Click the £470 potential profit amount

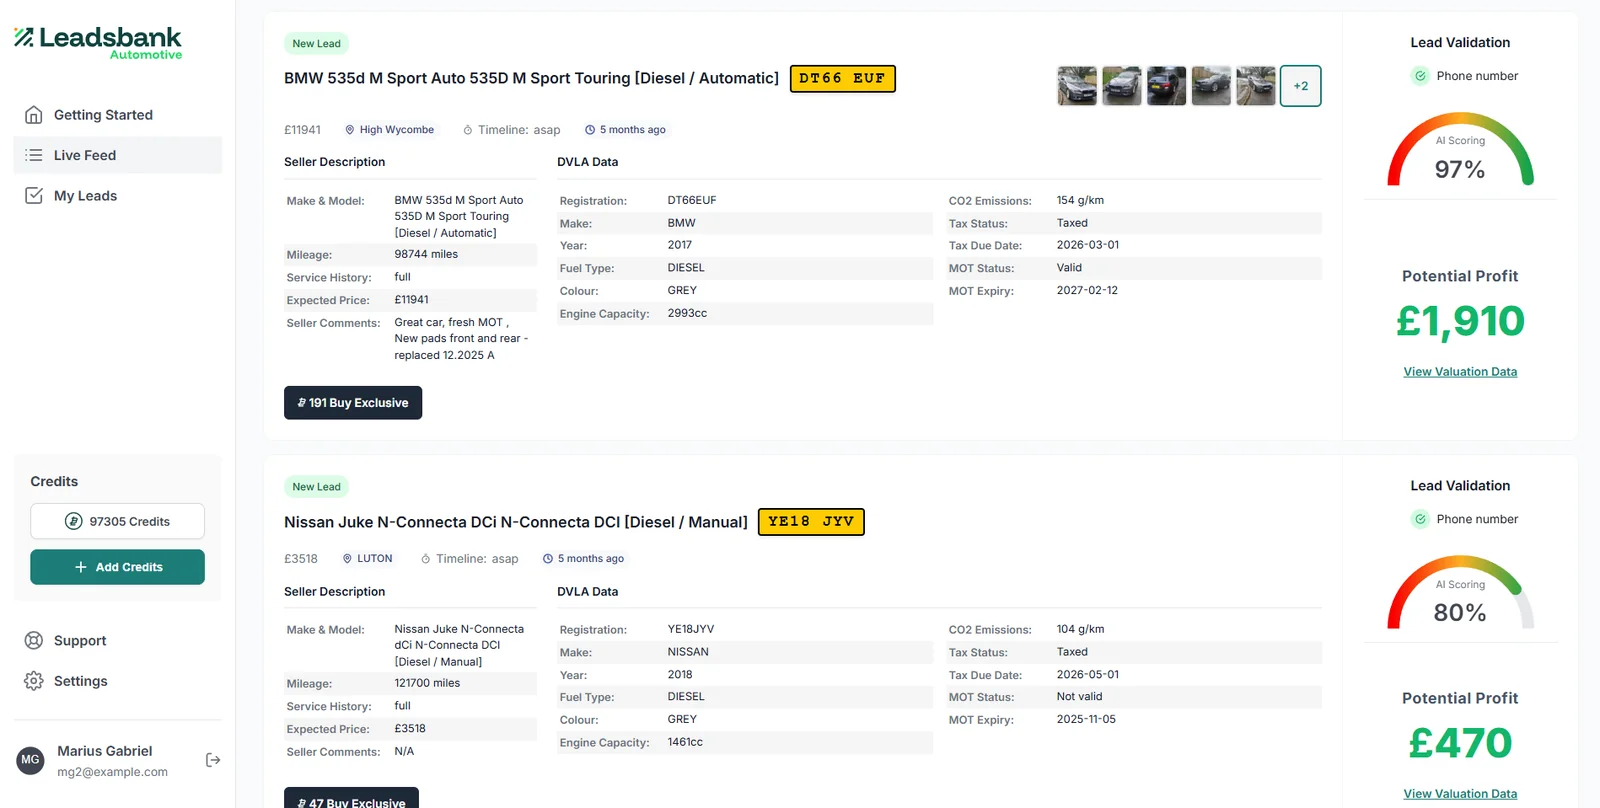click(1460, 743)
